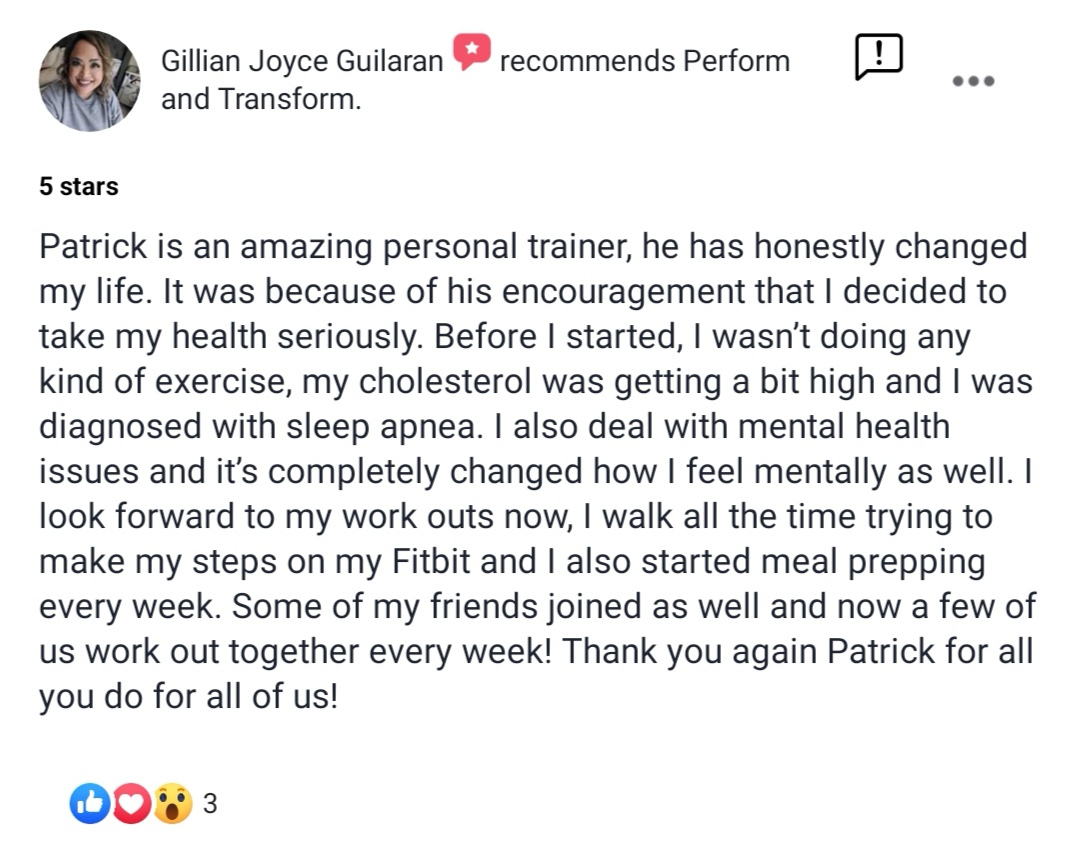Open the three-dots options menu
Image resolution: width=1080 pixels, height=850 pixels.
[x=973, y=81]
